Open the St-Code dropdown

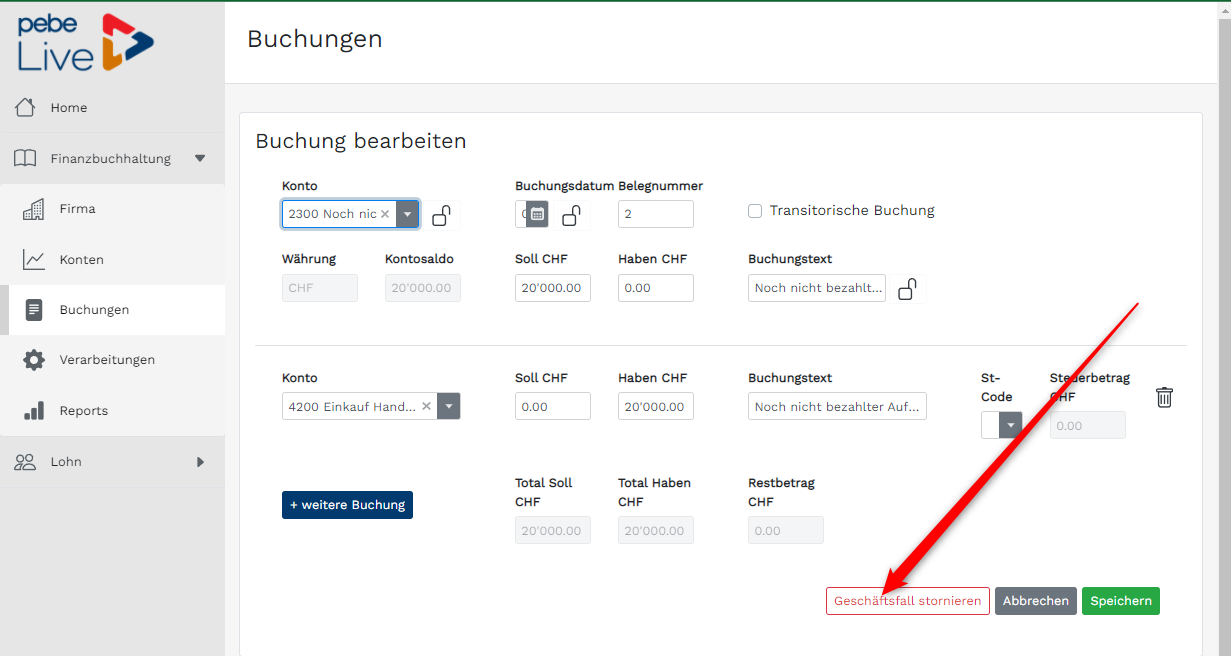pos(1010,425)
